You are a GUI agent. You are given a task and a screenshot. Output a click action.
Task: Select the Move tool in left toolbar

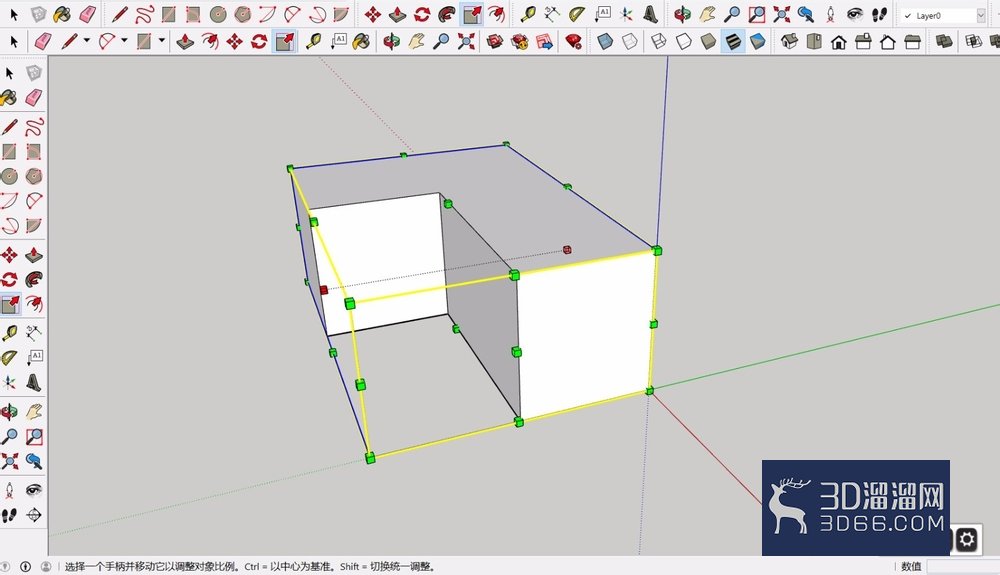tap(9, 255)
